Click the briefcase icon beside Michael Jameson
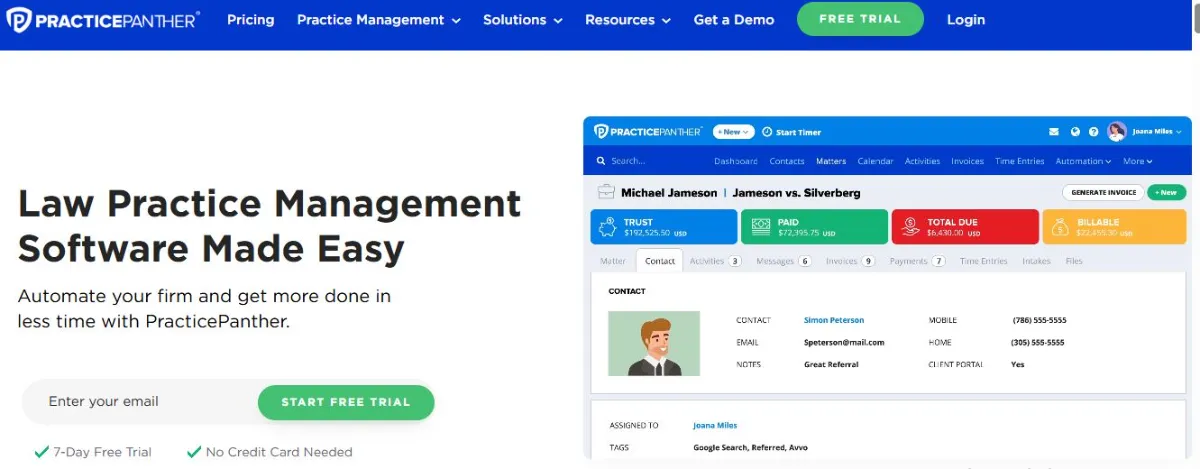This screenshot has width=1200, height=469. (605, 192)
